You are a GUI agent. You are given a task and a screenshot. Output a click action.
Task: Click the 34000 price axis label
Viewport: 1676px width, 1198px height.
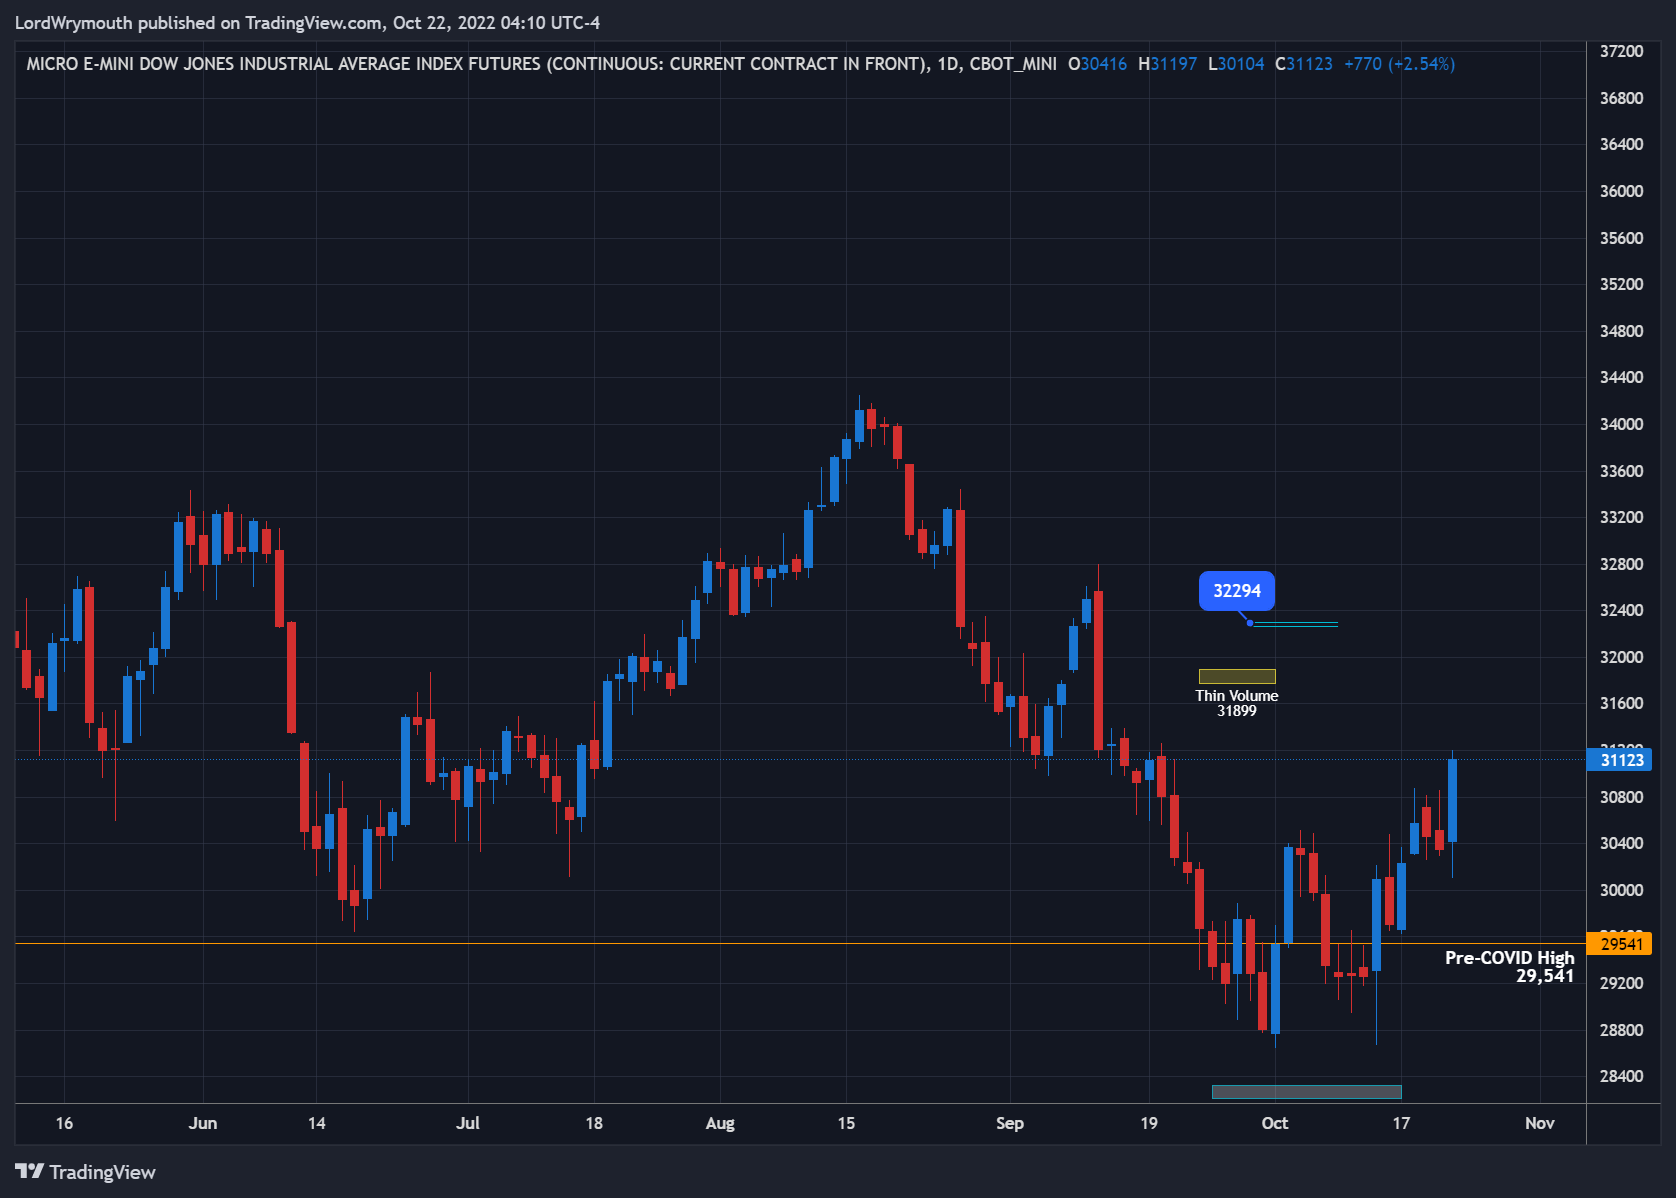coord(1621,424)
